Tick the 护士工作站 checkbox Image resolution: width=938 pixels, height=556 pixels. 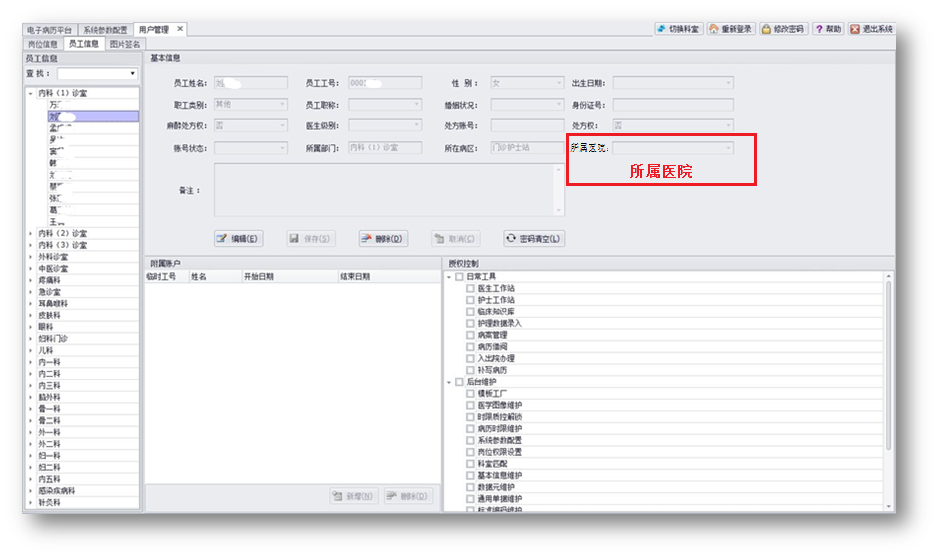(x=470, y=300)
